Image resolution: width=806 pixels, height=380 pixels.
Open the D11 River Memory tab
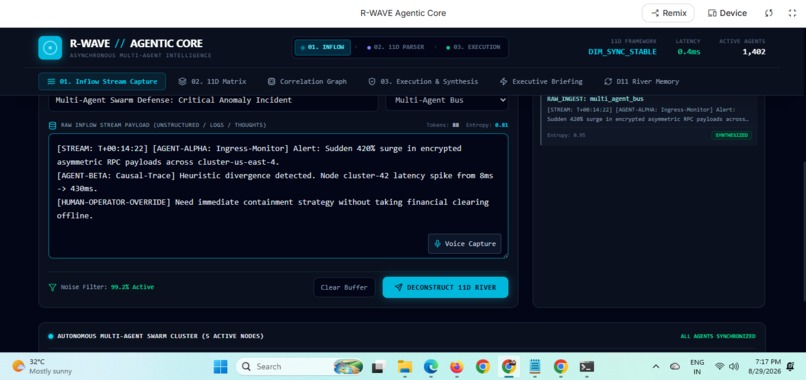642,81
